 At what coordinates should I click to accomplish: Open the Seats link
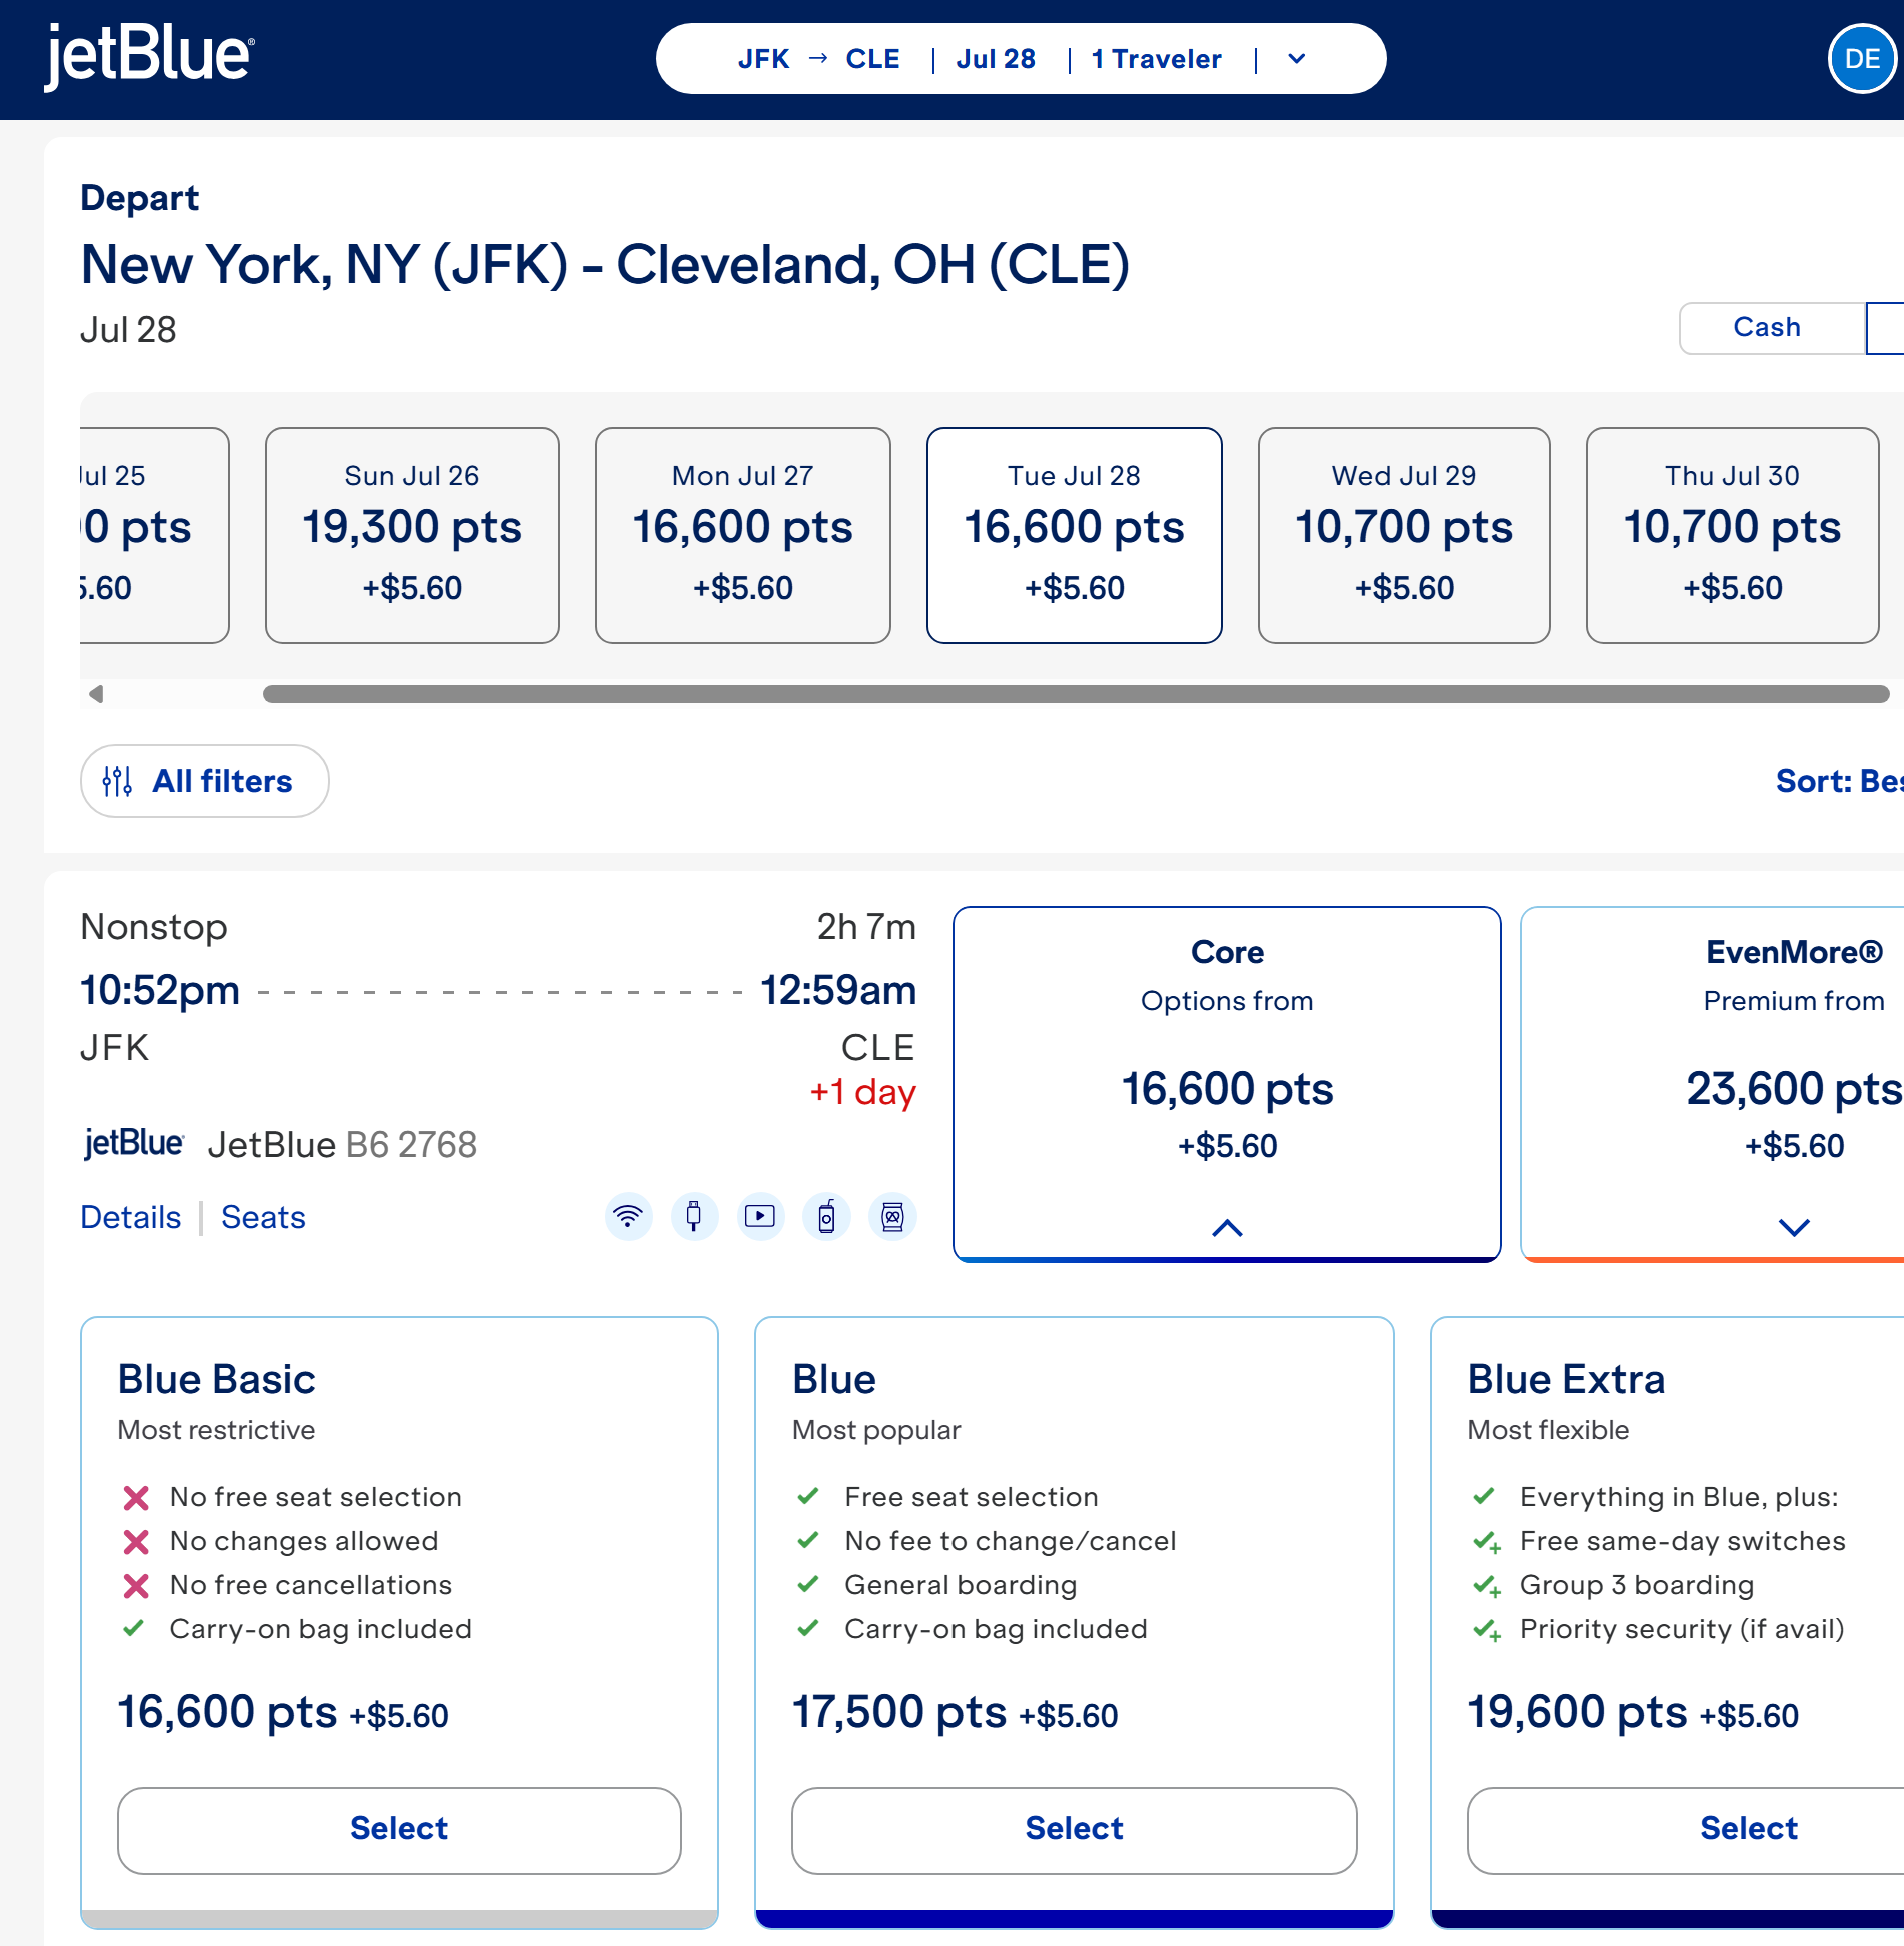pos(263,1217)
